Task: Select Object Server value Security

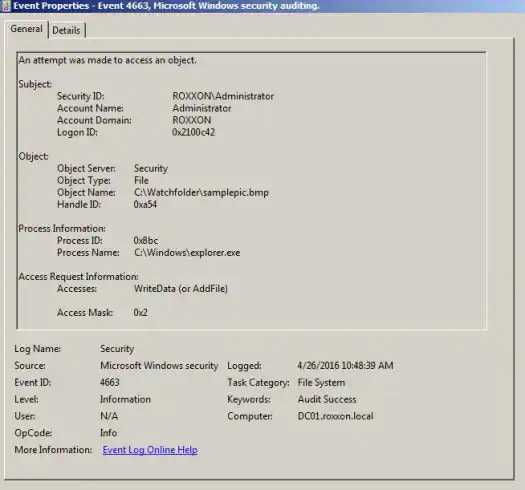Action: [x=151, y=168]
